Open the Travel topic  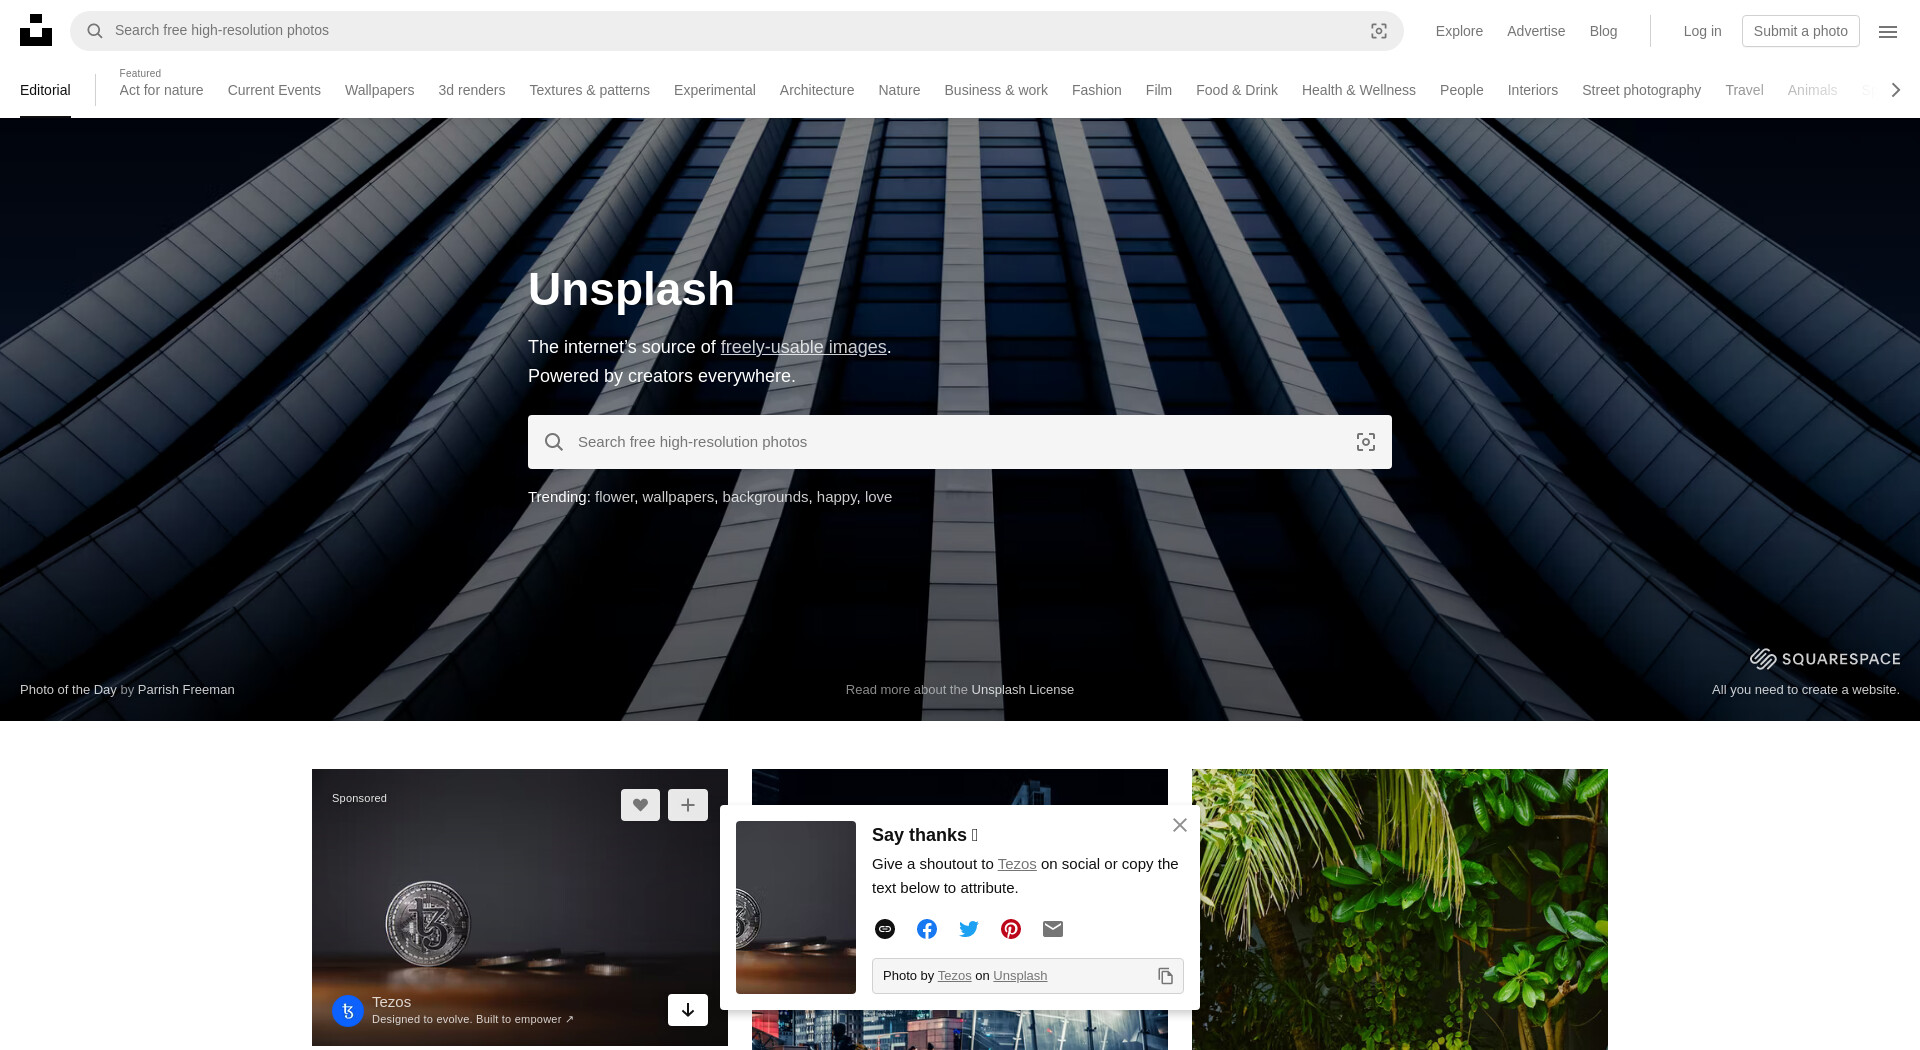click(x=1744, y=90)
